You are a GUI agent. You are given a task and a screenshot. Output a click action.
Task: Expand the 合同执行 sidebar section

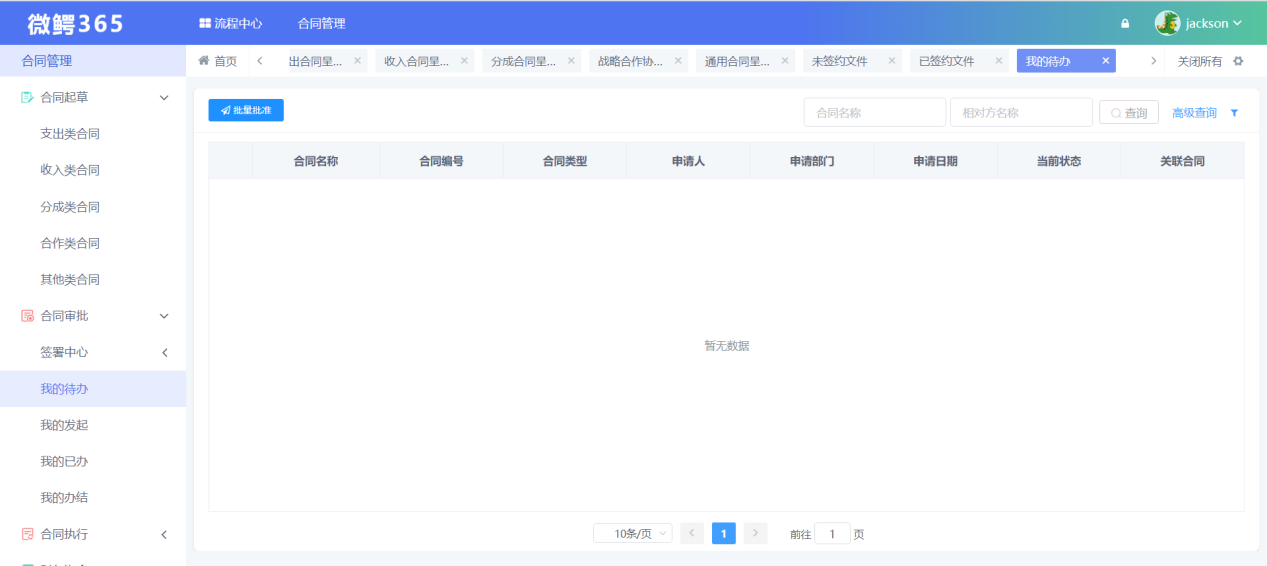click(x=164, y=534)
